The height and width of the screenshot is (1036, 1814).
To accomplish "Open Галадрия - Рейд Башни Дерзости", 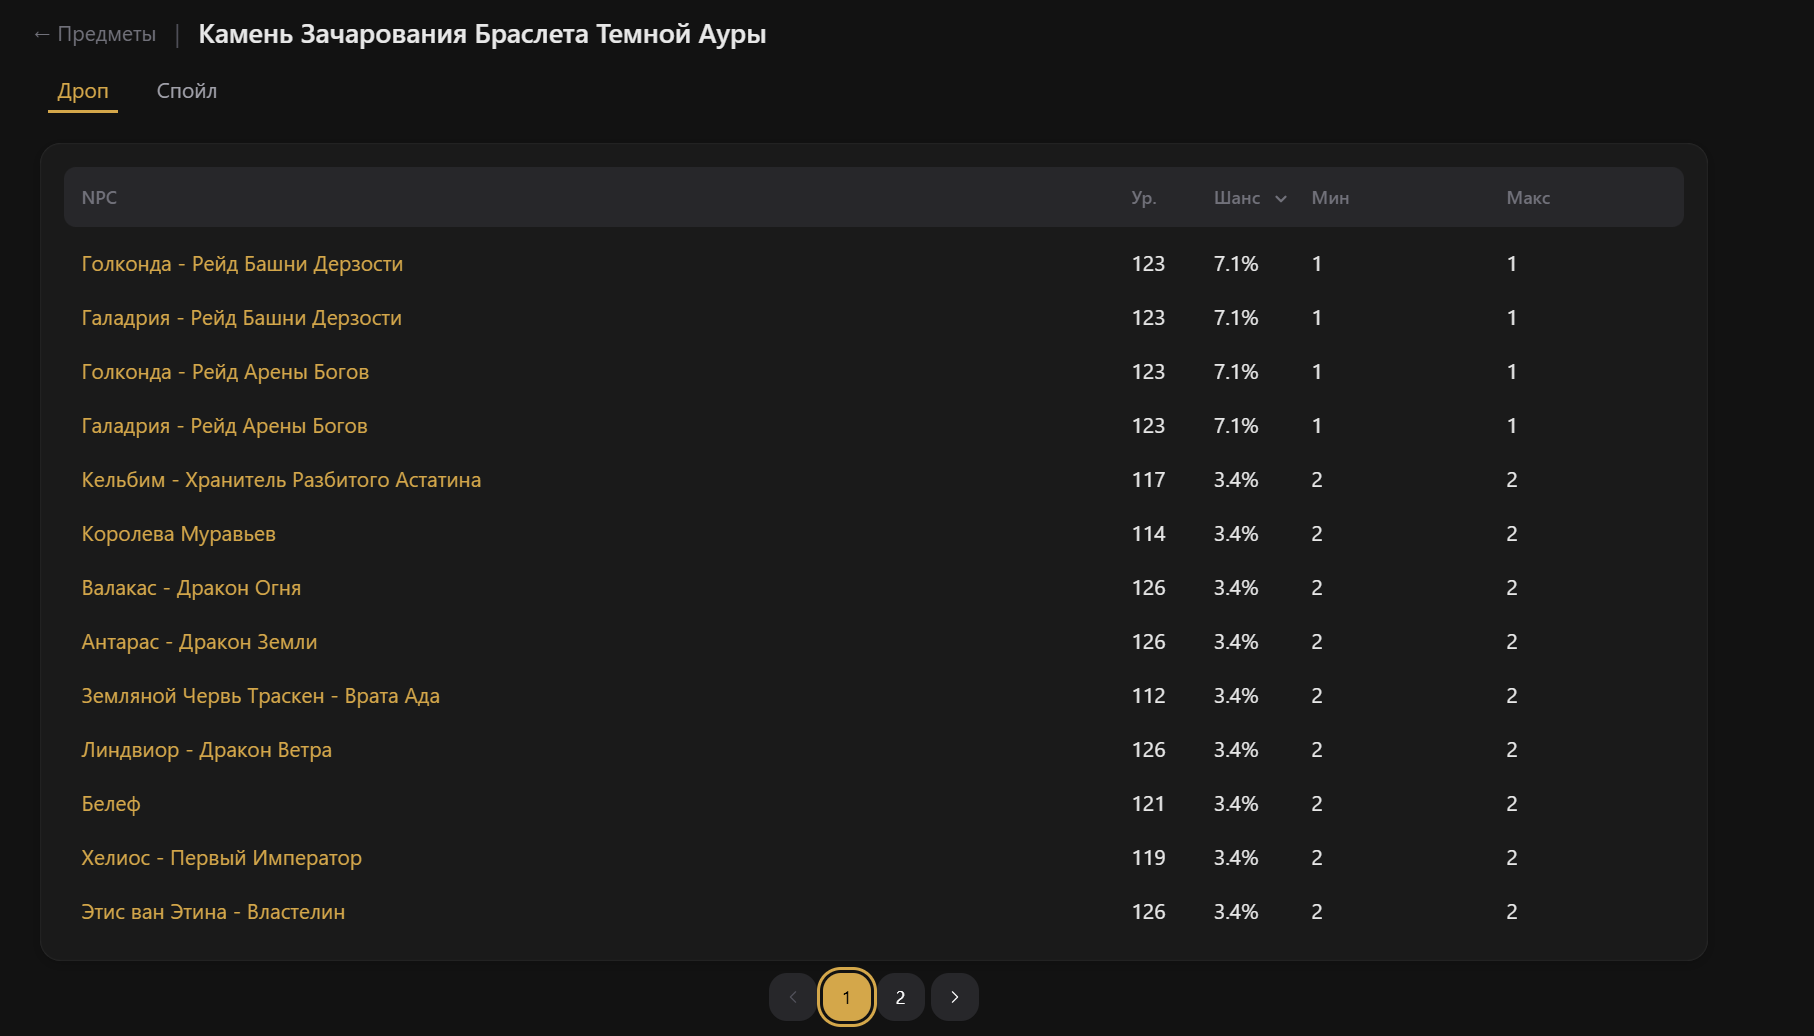I will pos(241,318).
